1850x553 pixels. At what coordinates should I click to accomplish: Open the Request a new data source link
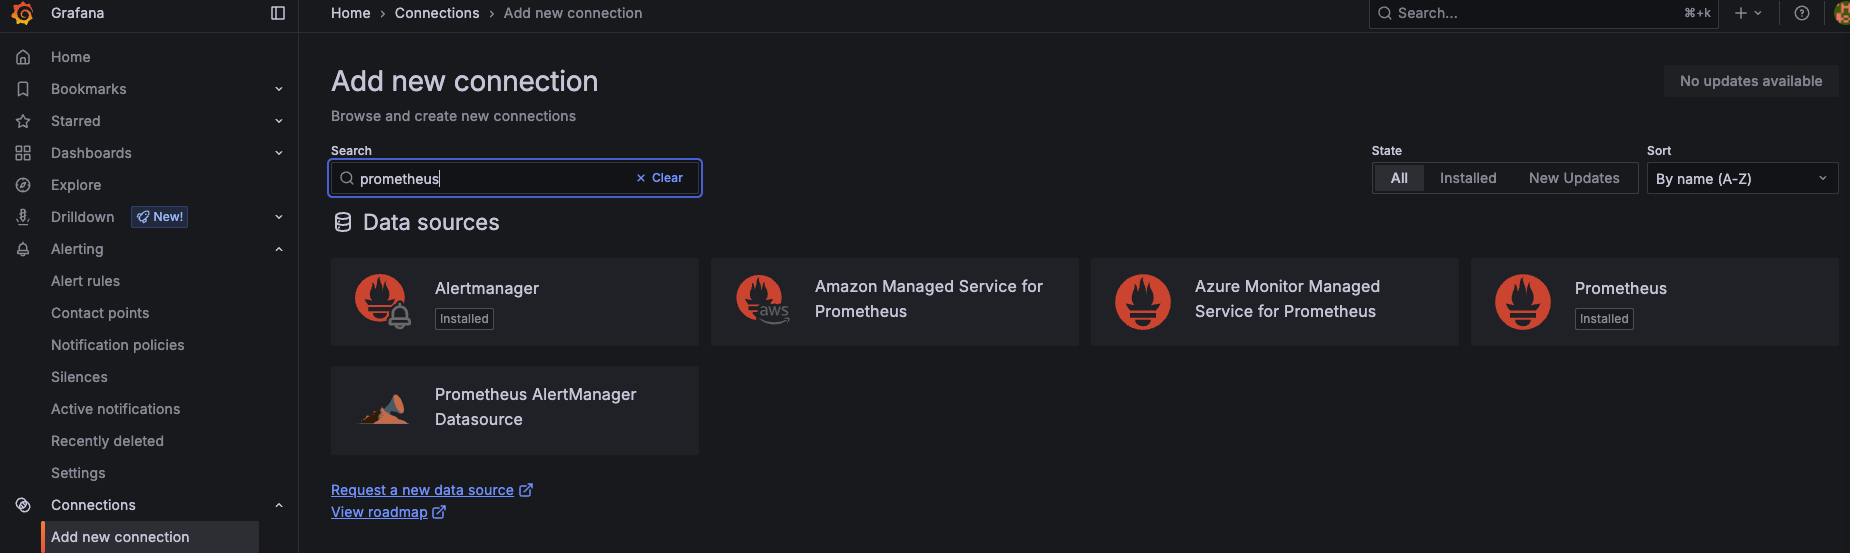pos(422,490)
